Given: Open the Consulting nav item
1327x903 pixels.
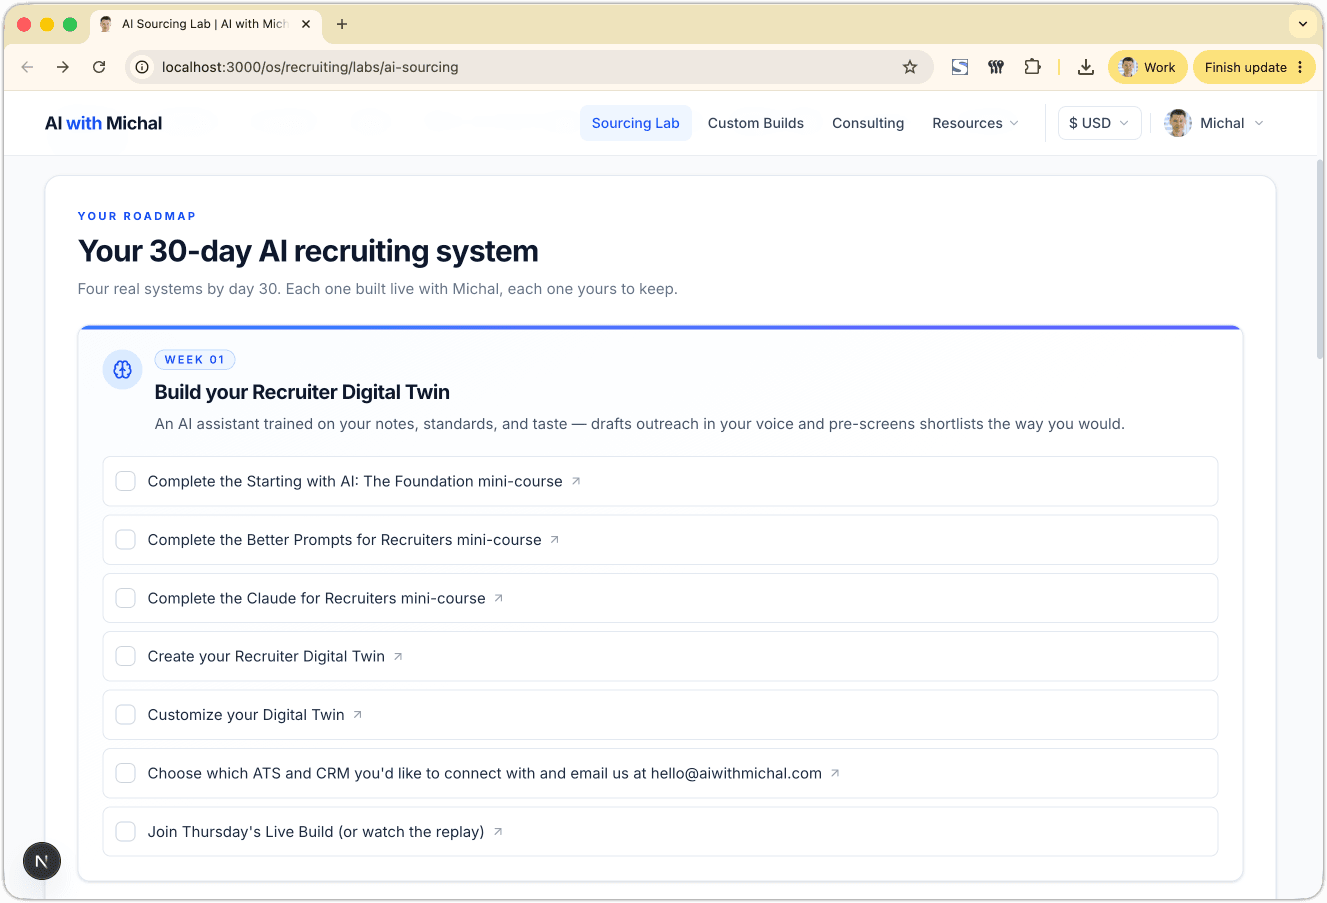Looking at the screenshot, I should [x=868, y=123].
